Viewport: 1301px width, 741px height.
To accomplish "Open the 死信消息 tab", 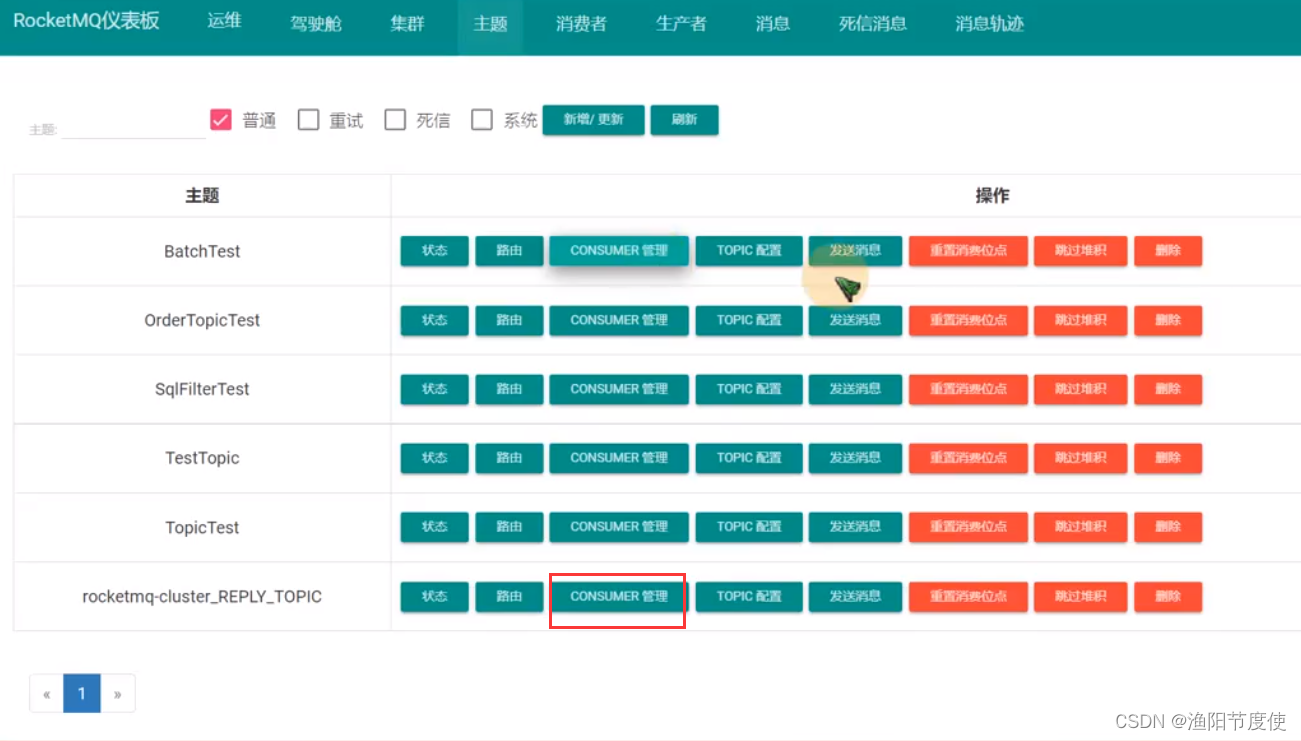I will (x=872, y=23).
